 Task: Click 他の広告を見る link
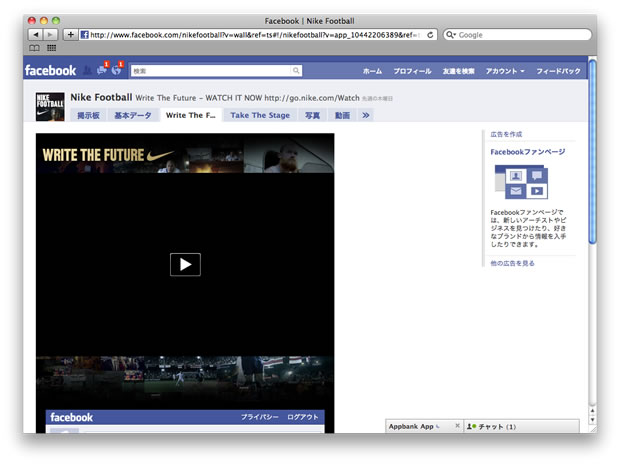pos(512,263)
